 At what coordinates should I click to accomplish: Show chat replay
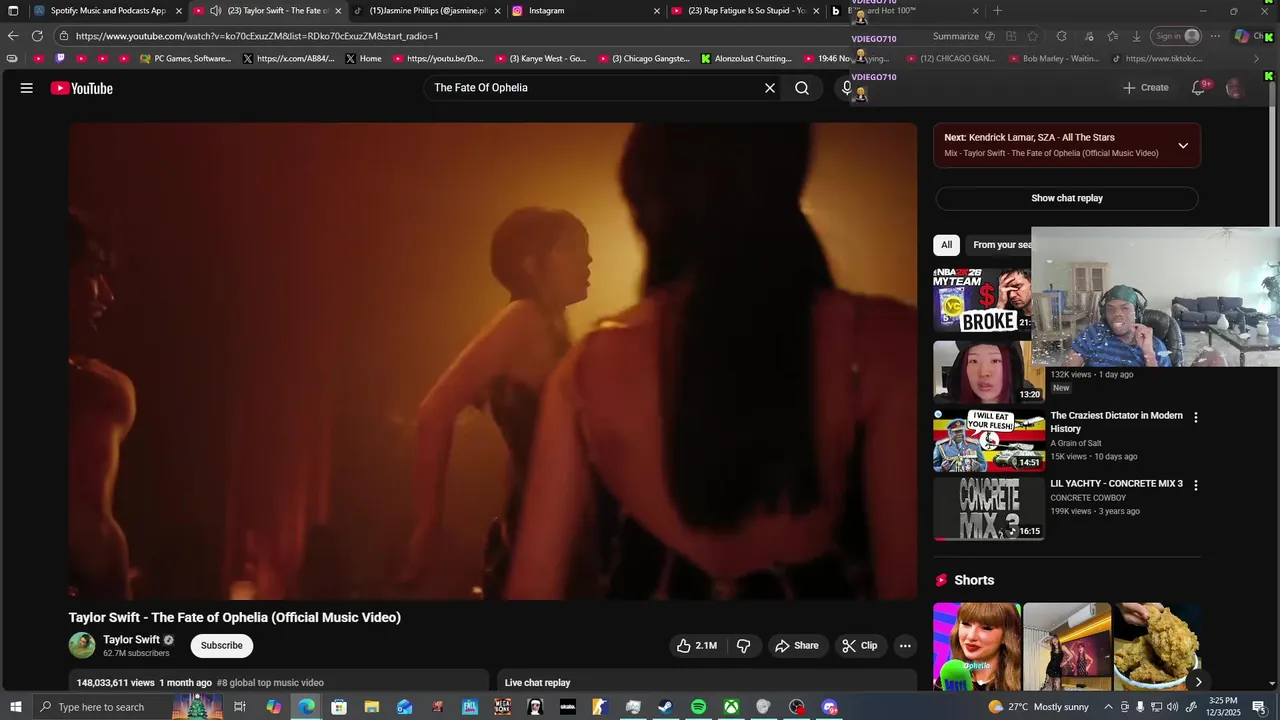1067,198
